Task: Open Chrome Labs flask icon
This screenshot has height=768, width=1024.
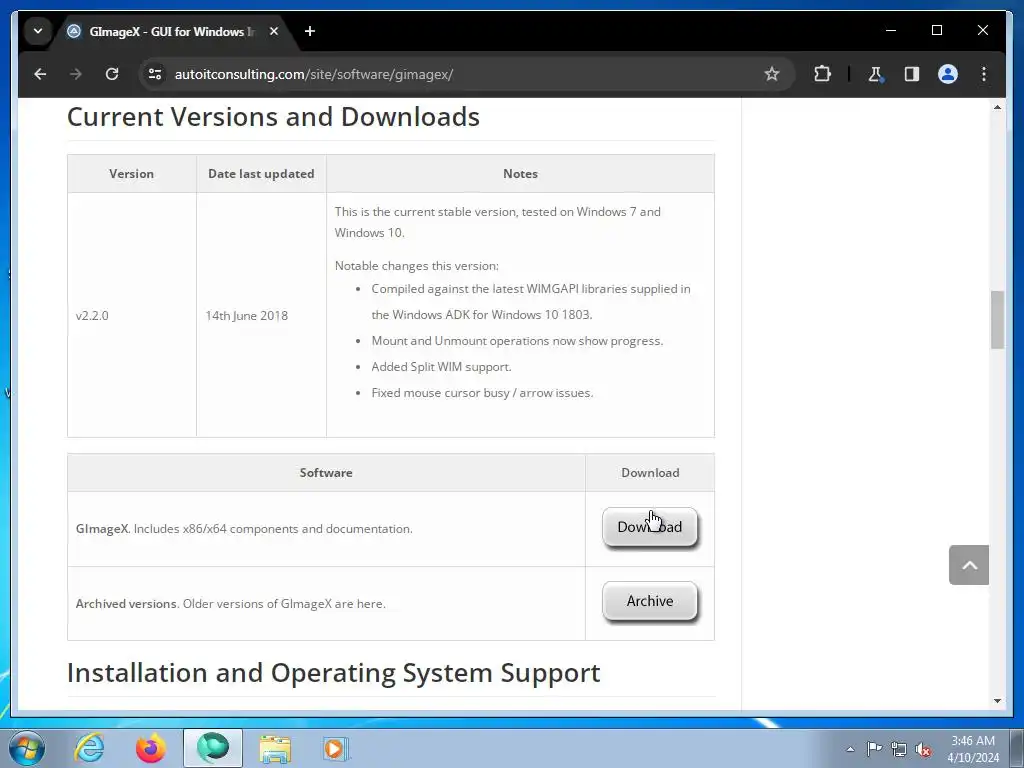Action: coord(876,74)
